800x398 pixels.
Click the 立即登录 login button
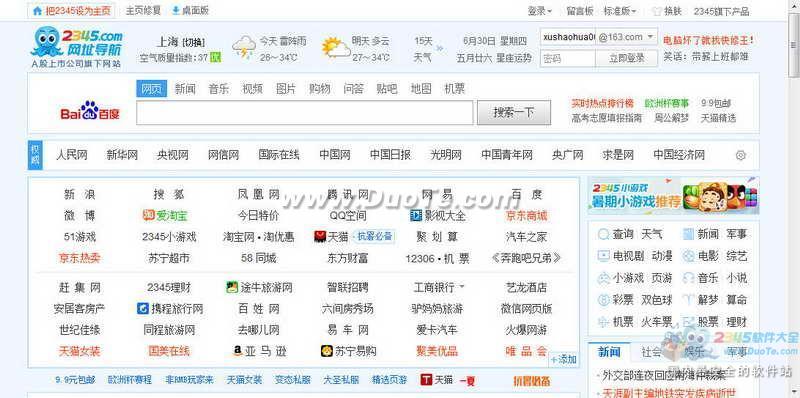click(627, 58)
